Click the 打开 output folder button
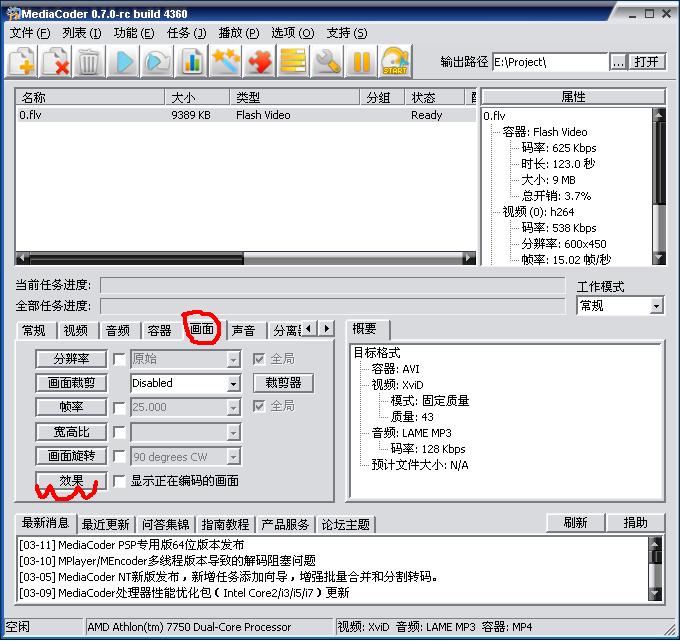This screenshot has width=680, height=641. (x=646, y=62)
